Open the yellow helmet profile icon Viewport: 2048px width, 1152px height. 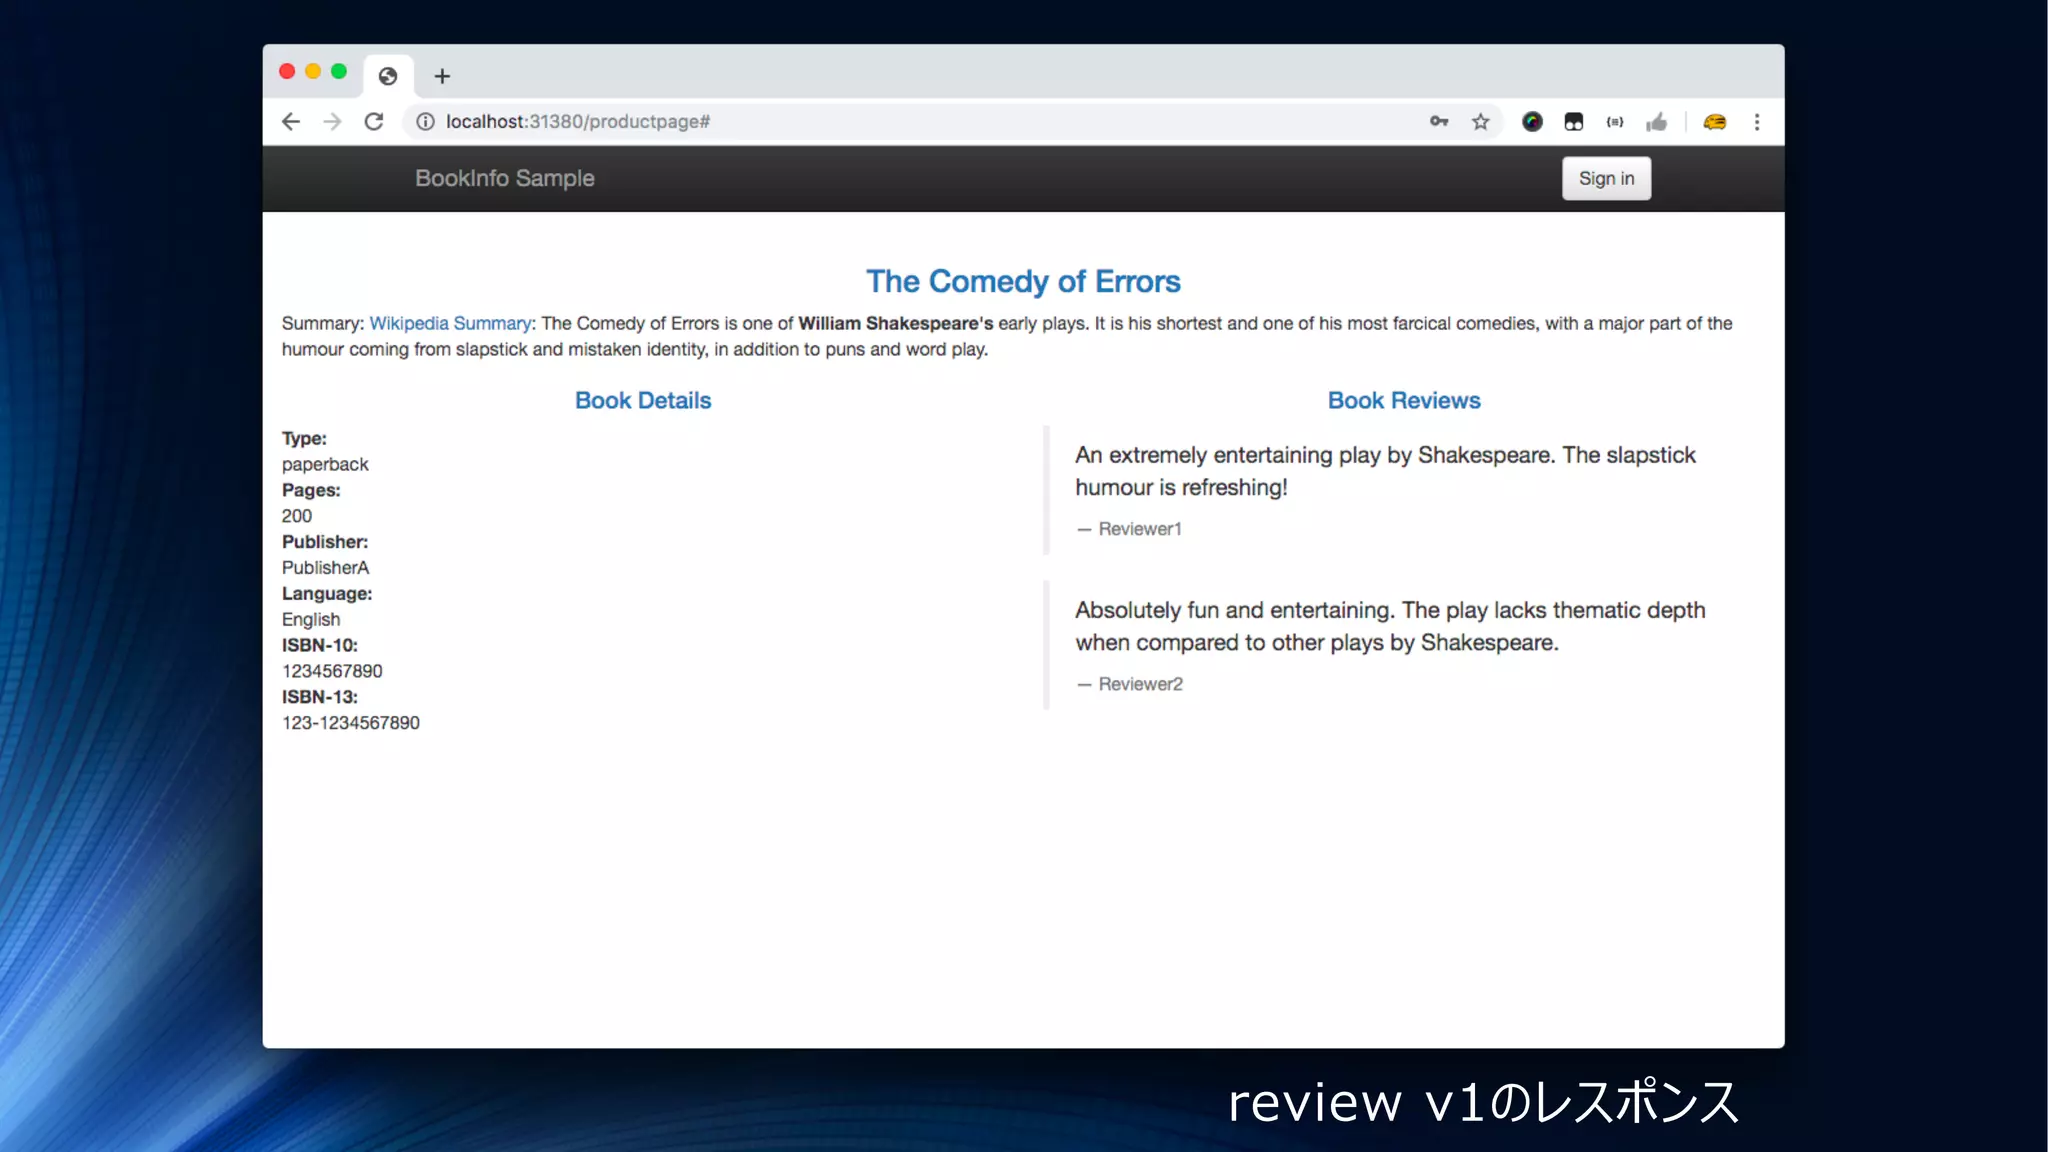1715,122
